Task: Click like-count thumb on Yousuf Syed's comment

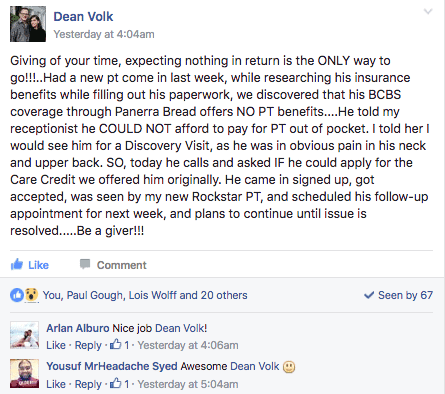Action: click(x=115, y=383)
